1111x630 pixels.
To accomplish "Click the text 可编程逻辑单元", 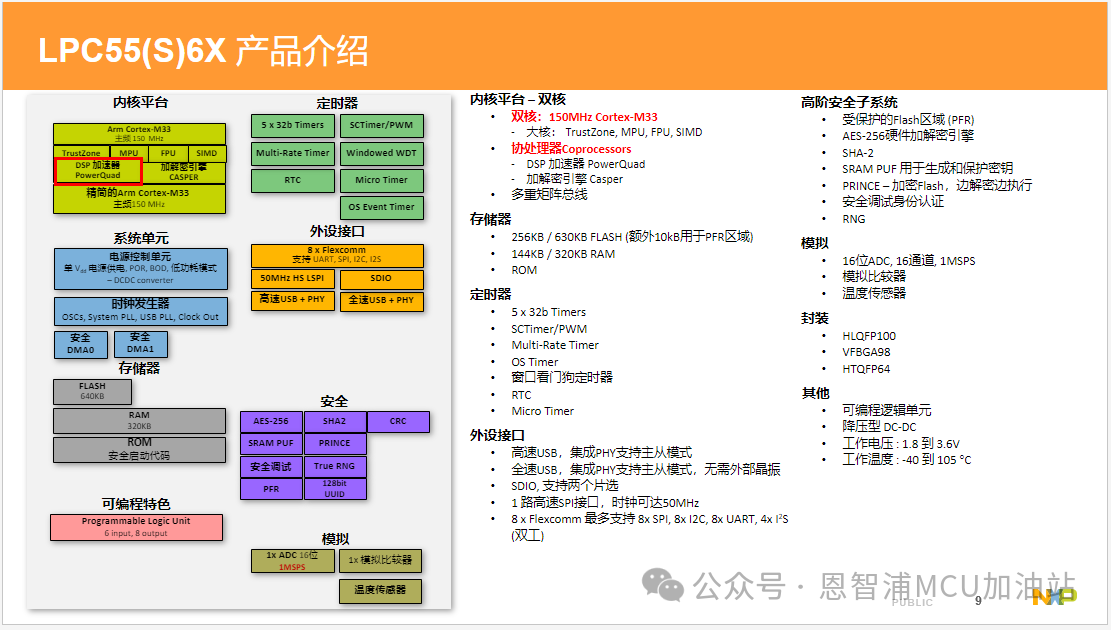I will click(886, 410).
